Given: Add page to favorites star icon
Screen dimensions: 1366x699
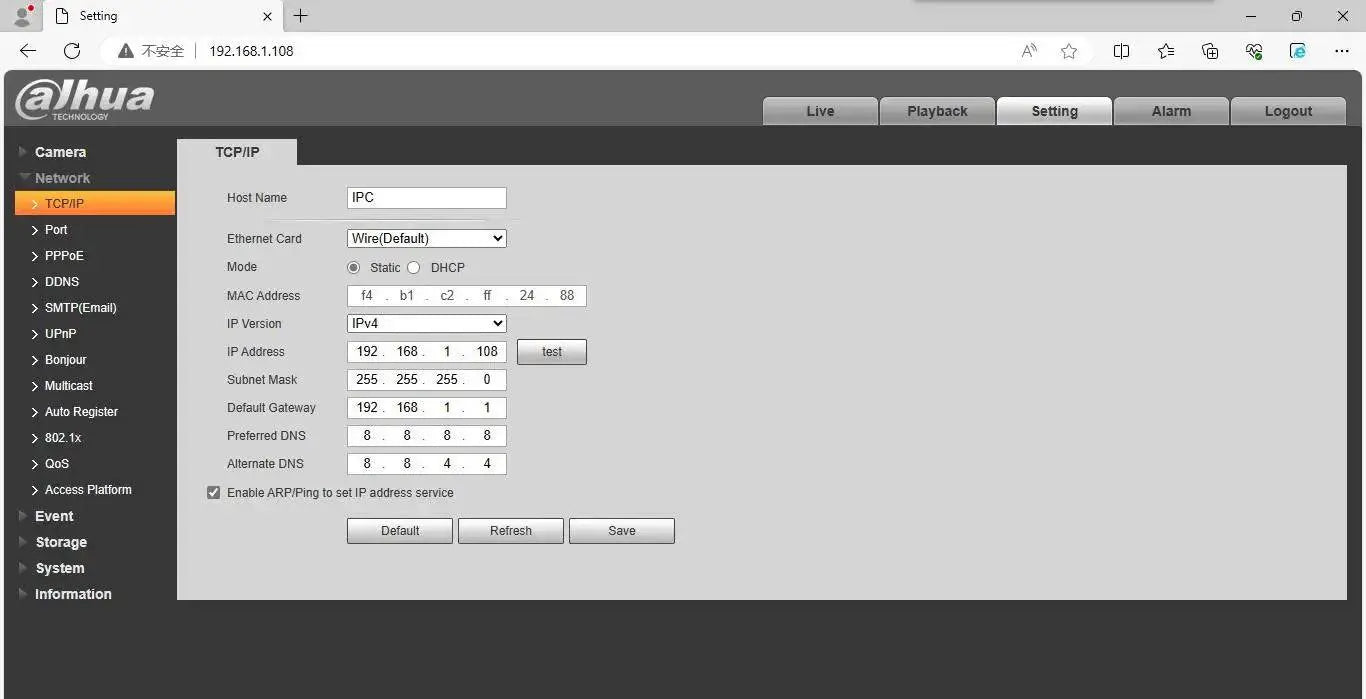Looking at the screenshot, I should (1069, 51).
